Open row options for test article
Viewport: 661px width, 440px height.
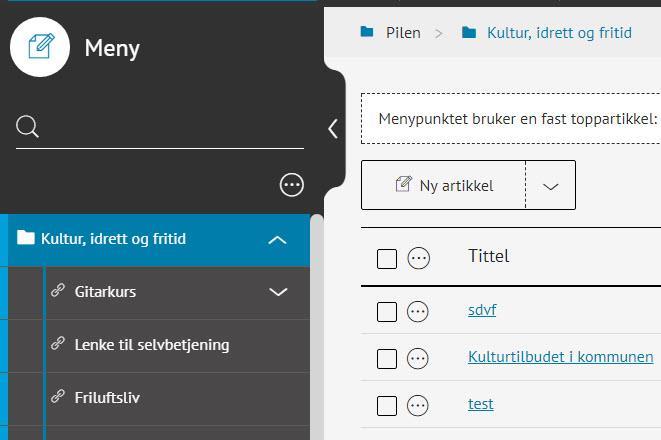(418, 405)
